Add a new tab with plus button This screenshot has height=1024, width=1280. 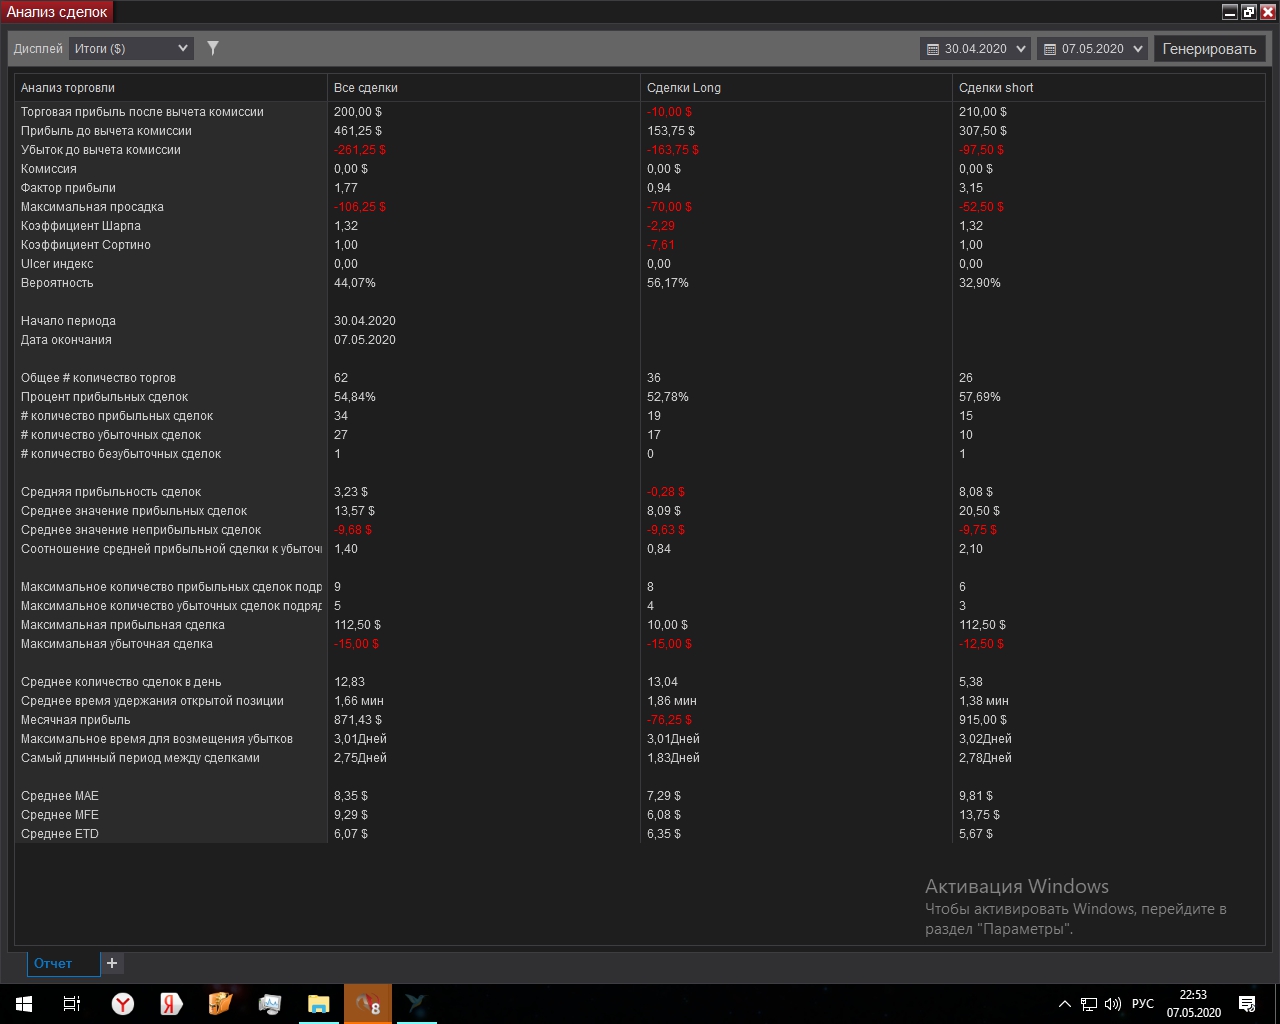[x=112, y=963]
